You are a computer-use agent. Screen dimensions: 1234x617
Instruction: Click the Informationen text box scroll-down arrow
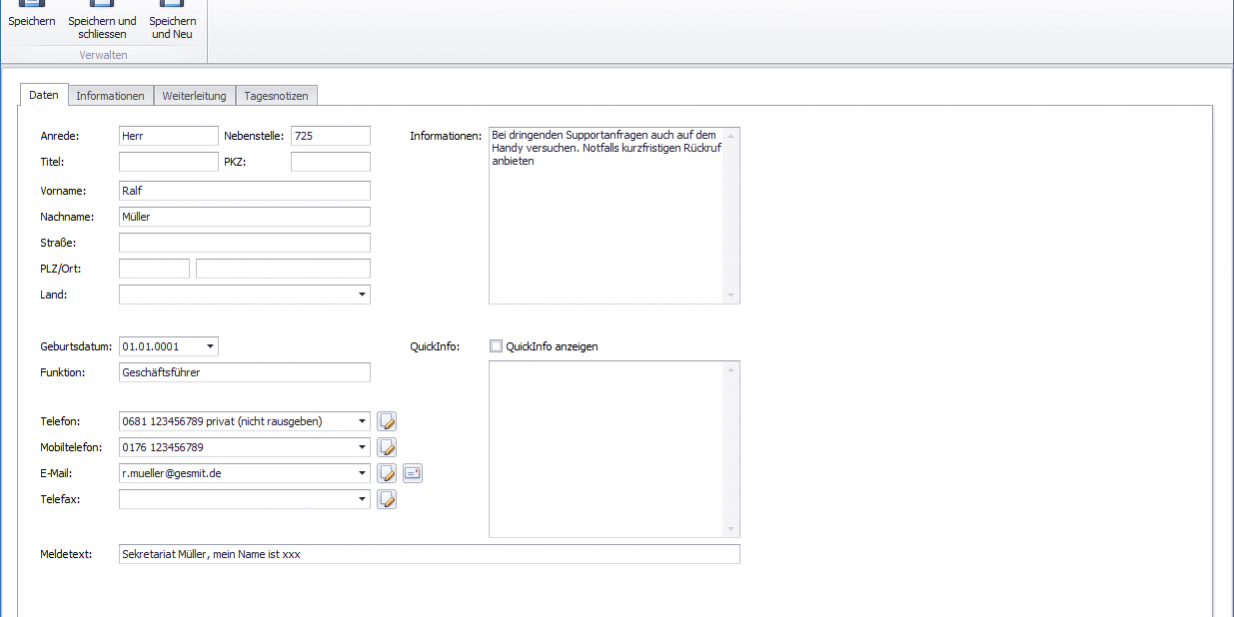point(731,296)
